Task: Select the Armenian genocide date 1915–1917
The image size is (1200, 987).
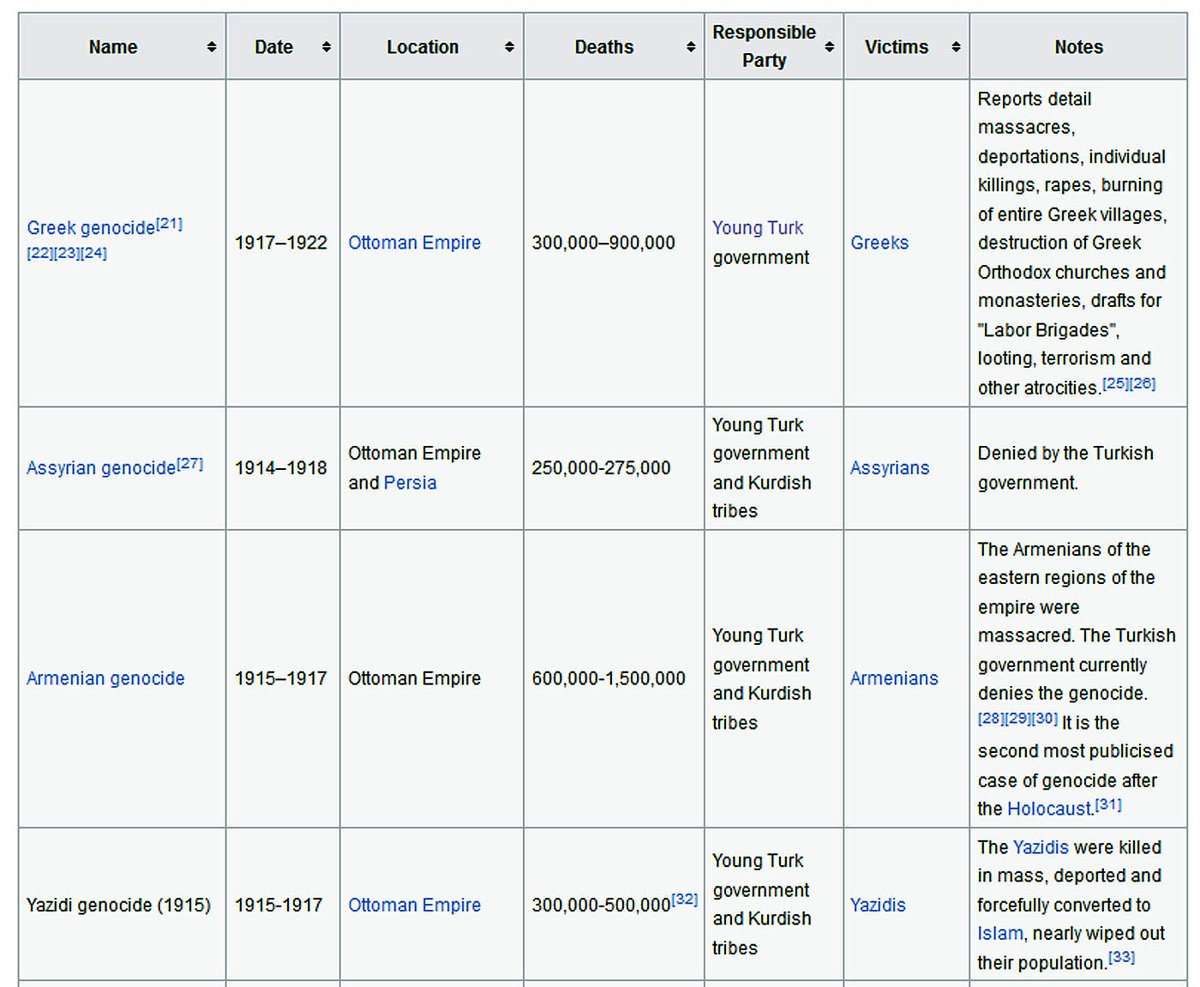Action: pyautogui.click(x=281, y=678)
